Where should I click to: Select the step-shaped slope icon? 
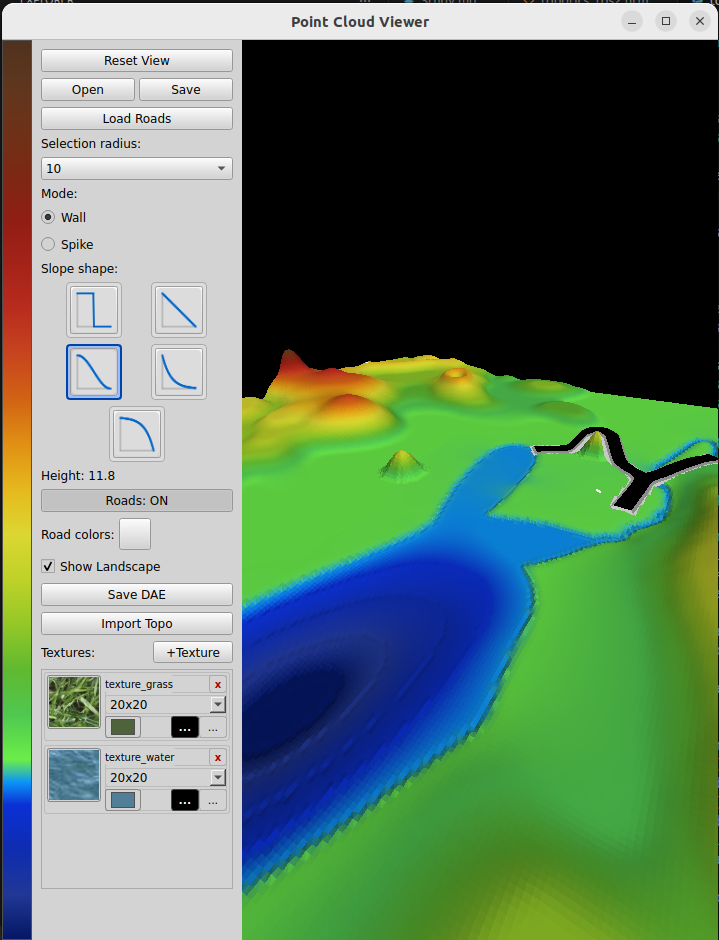(x=94, y=310)
